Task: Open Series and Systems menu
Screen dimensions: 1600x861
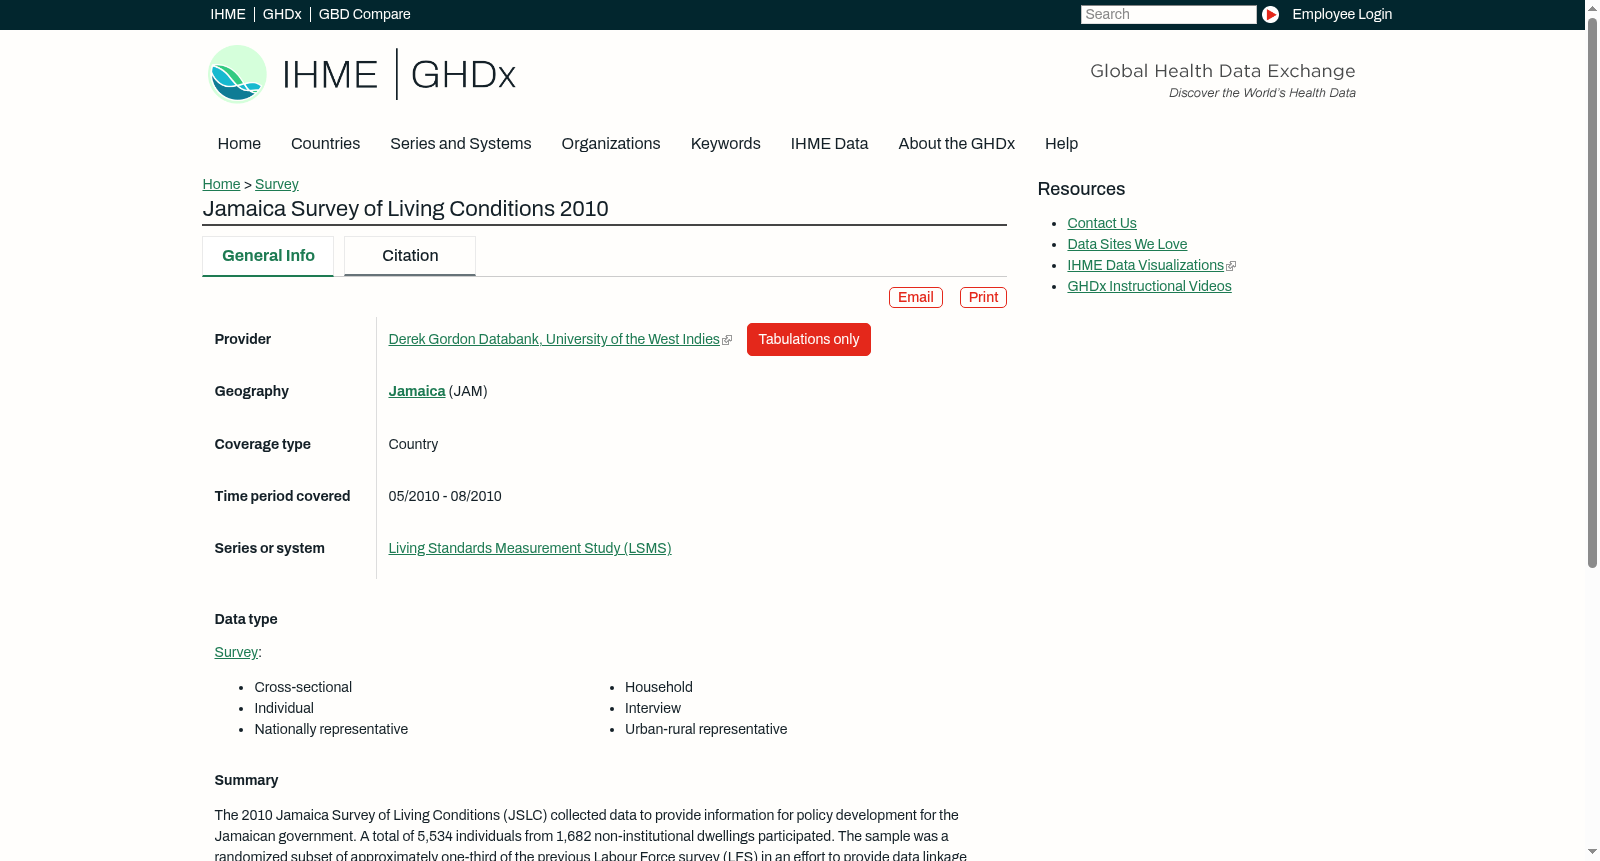Action: 461,143
